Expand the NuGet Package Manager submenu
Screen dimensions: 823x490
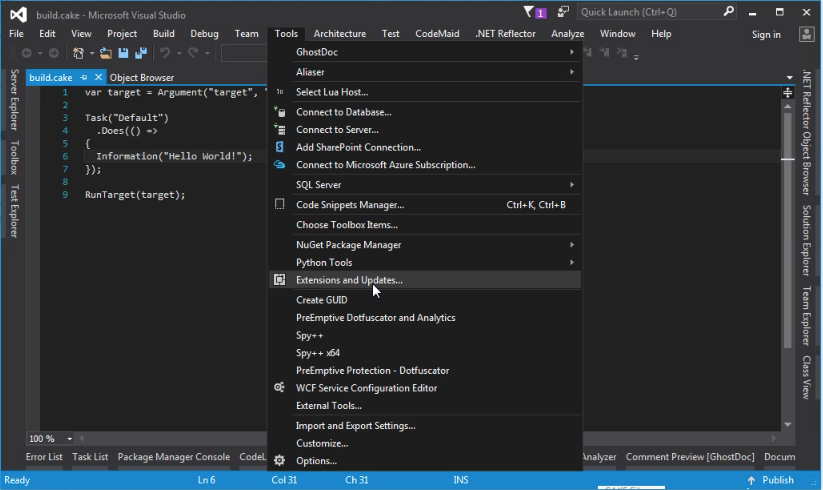point(572,244)
